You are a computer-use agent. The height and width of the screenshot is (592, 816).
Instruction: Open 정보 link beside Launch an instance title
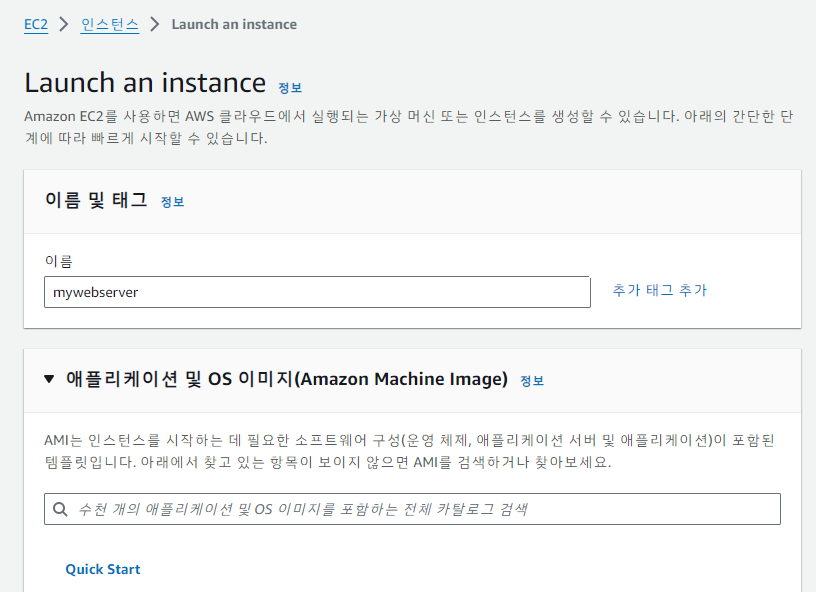290,87
